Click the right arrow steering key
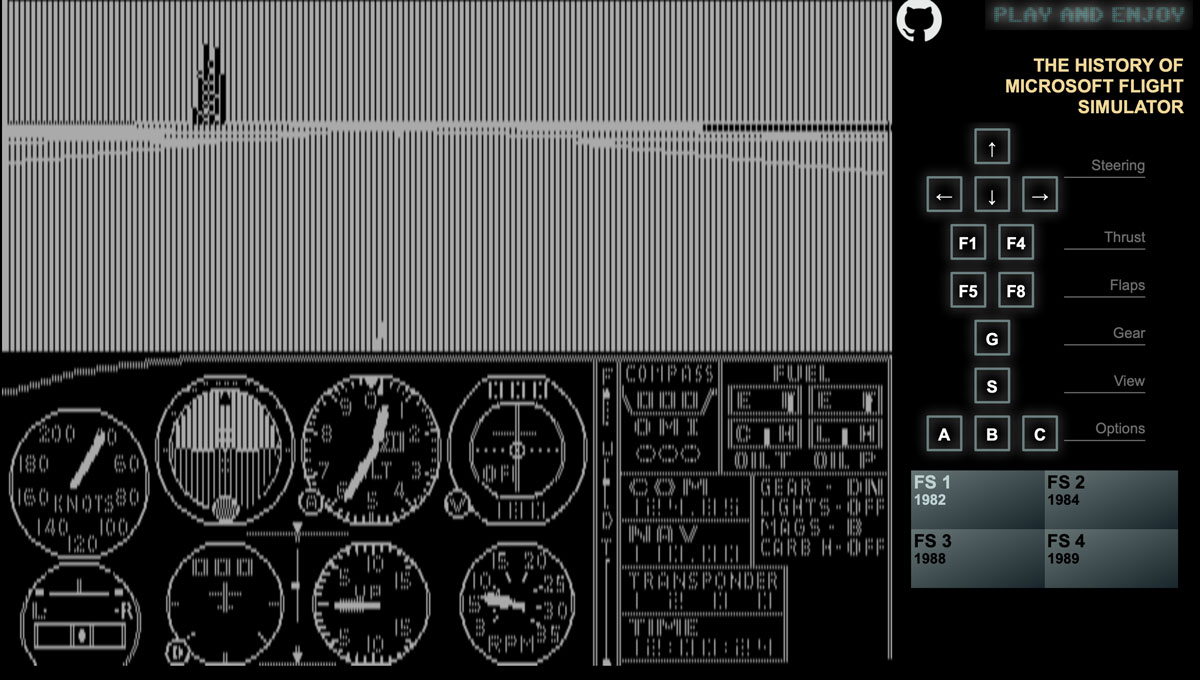 (1040, 195)
